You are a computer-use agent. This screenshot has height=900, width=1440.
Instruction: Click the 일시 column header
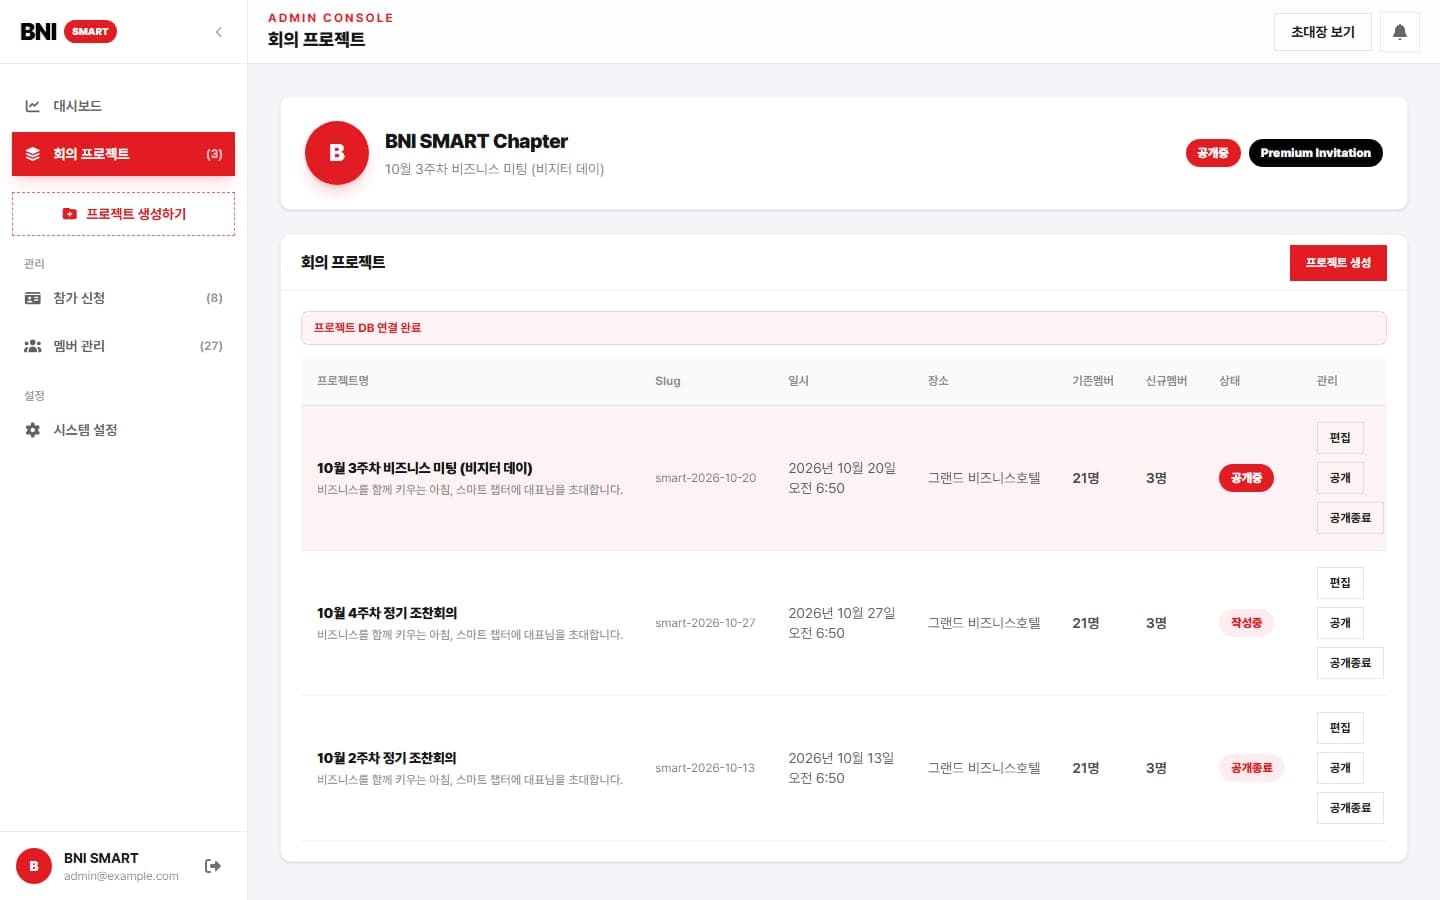point(798,381)
